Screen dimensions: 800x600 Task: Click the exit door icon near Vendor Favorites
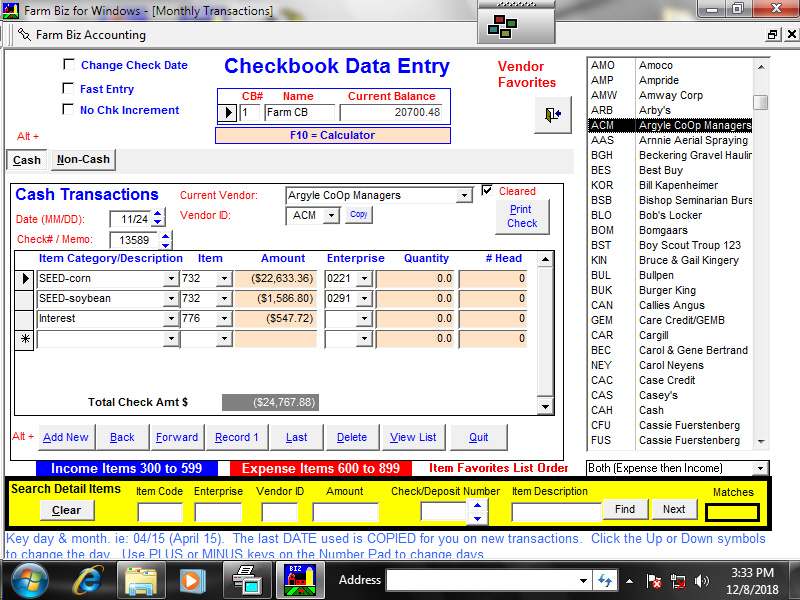[x=552, y=114]
